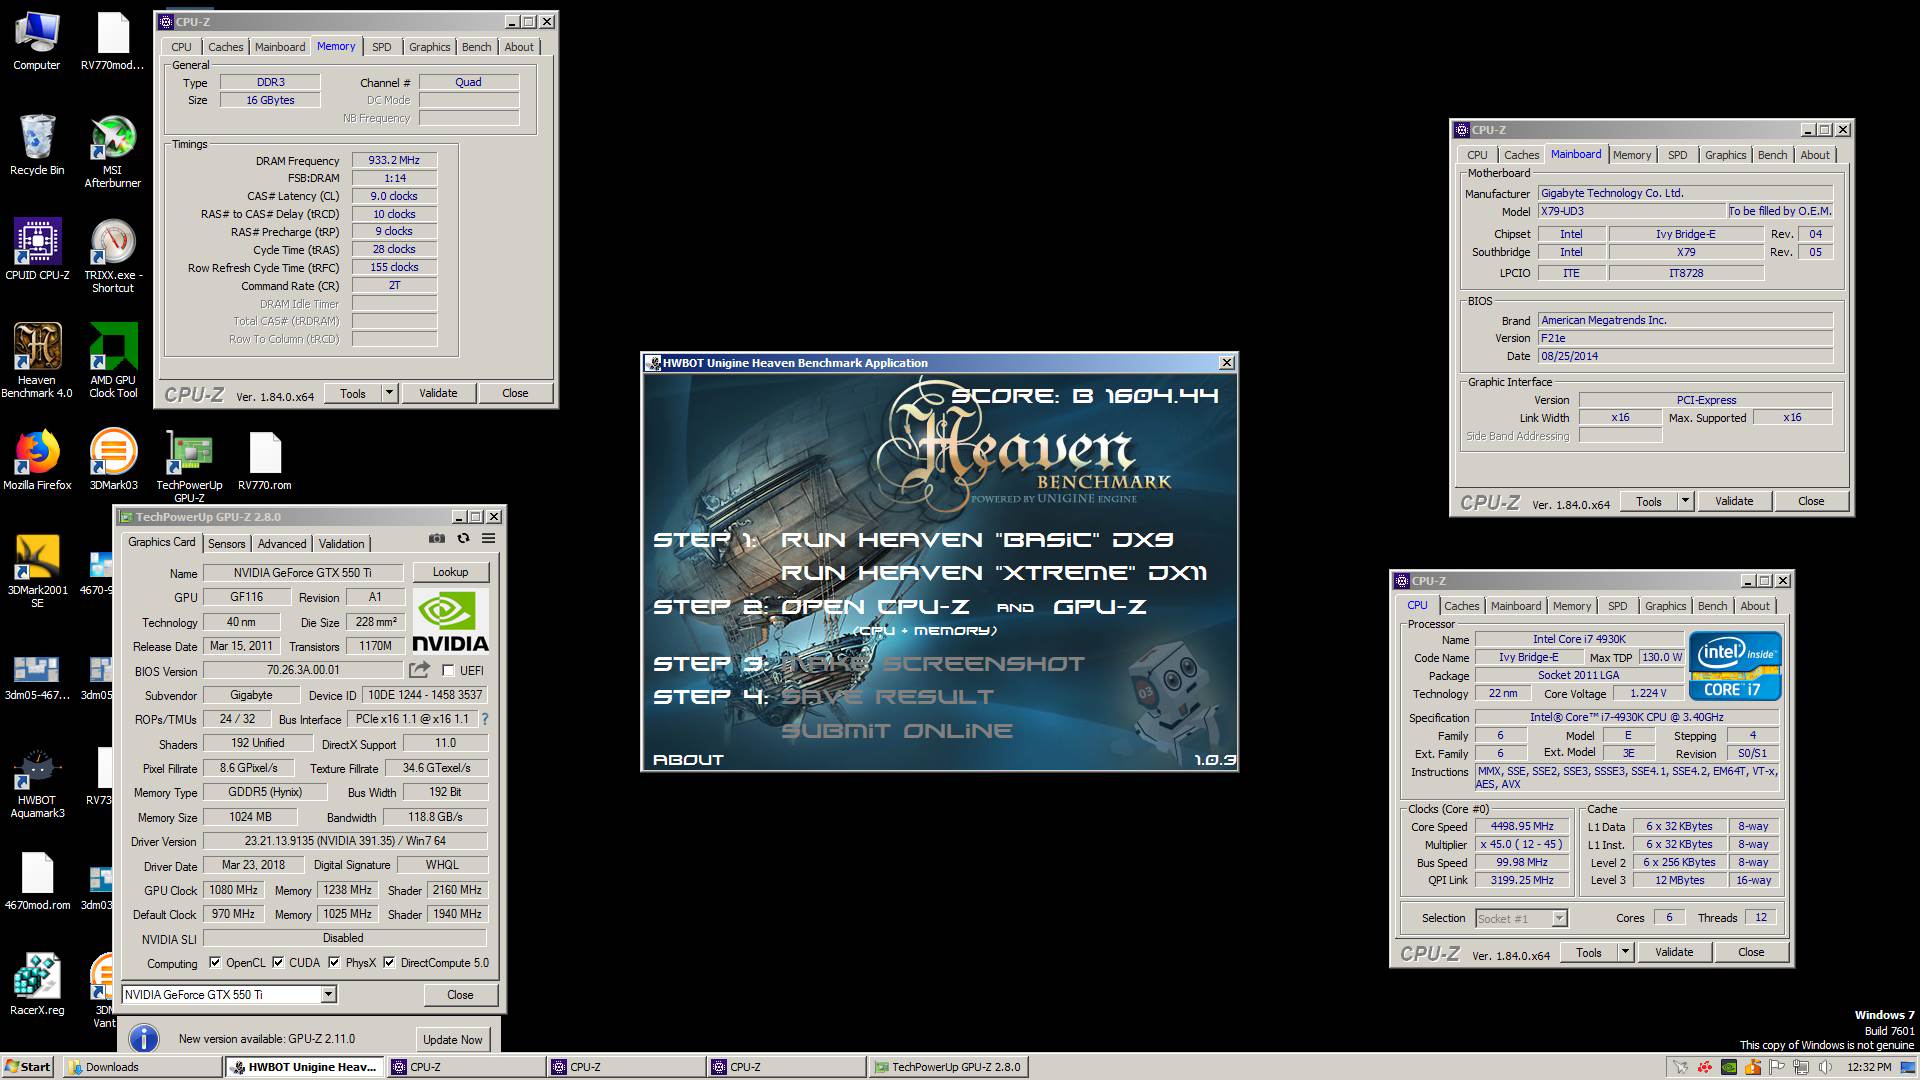
Task: Switch to Graphics tab in Mainboard CPU-Z window
Action: [x=1725, y=155]
